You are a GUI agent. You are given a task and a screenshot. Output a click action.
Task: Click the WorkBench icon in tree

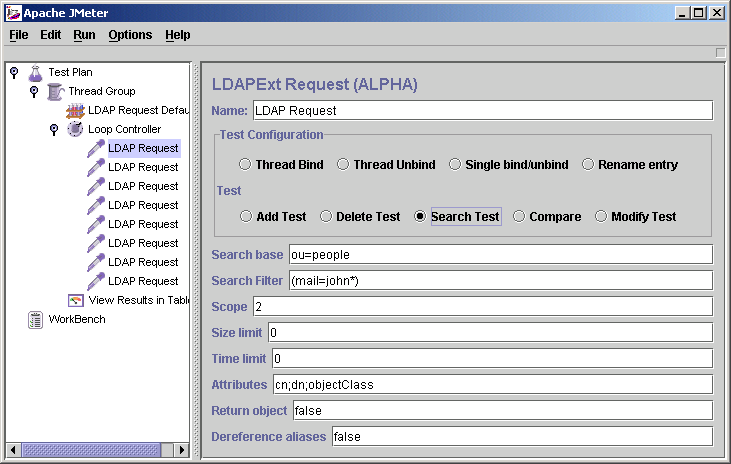click(x=35, y=319)
